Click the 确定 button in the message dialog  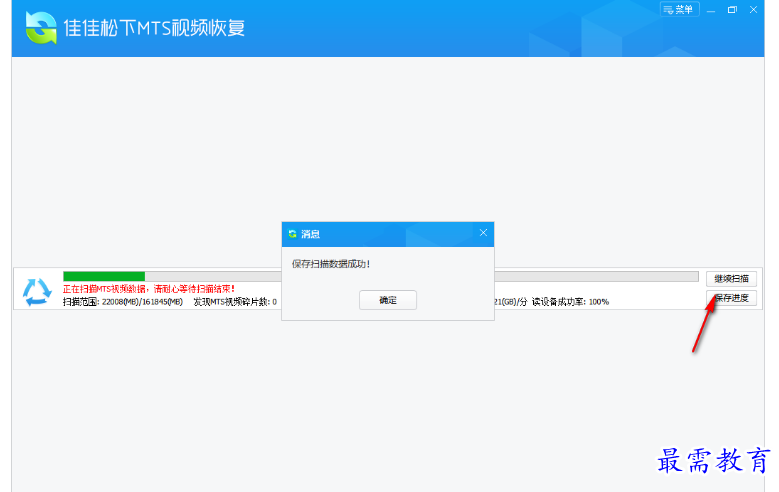[x=388, y=300]
